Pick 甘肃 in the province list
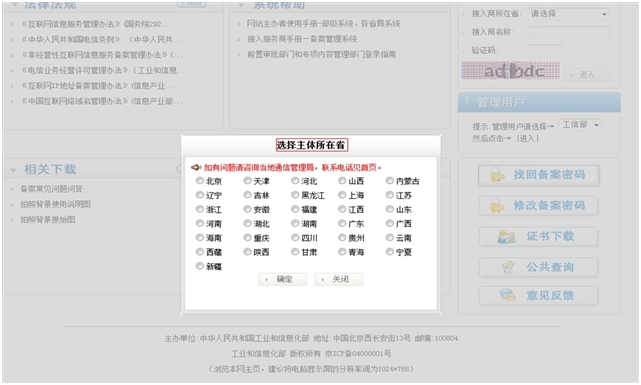This screenshot has width=641, height=385. 295,251
